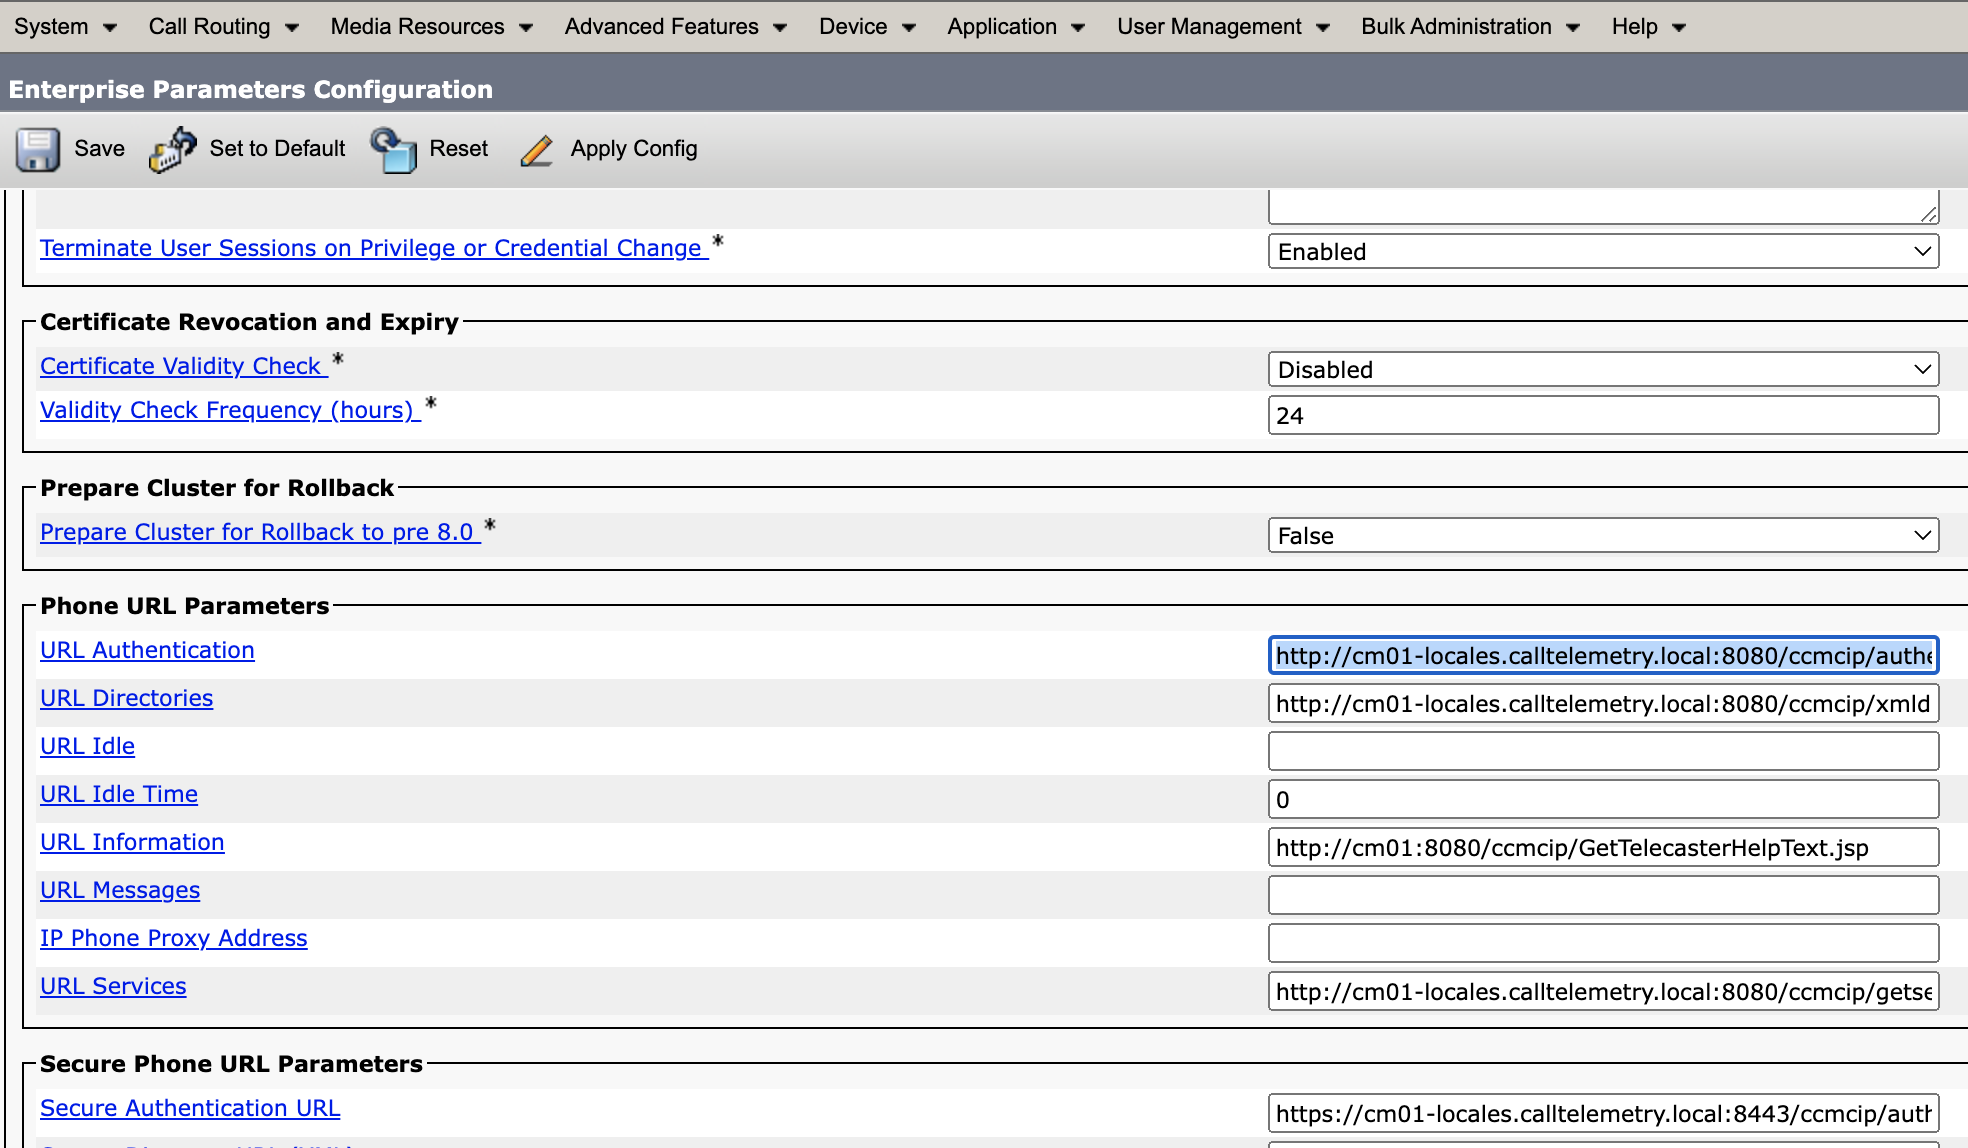Screen dimensions: 1968x1148
Task: Open the URL Authentication link
Action: pyautogui.click(x=146, y=650)
